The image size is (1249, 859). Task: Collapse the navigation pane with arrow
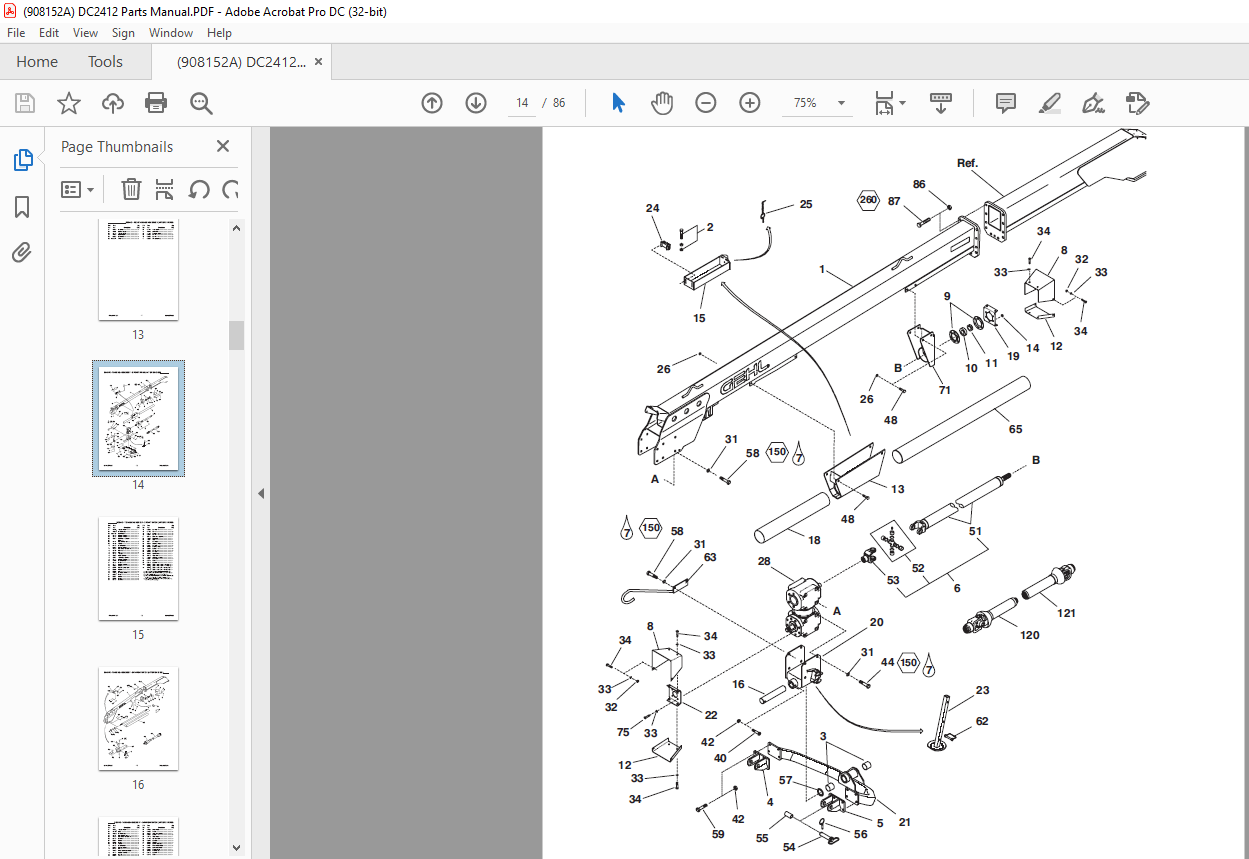point(260,493)
